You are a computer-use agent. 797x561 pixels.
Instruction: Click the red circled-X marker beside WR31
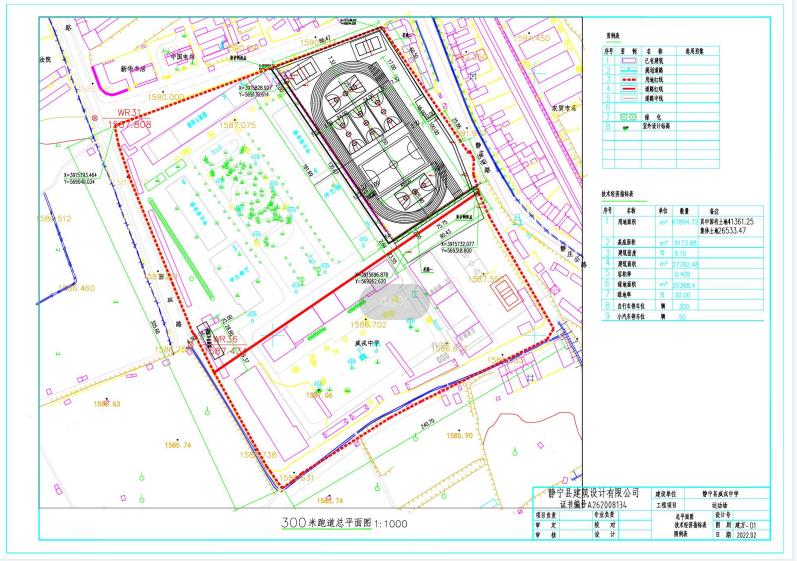[95, 118]
